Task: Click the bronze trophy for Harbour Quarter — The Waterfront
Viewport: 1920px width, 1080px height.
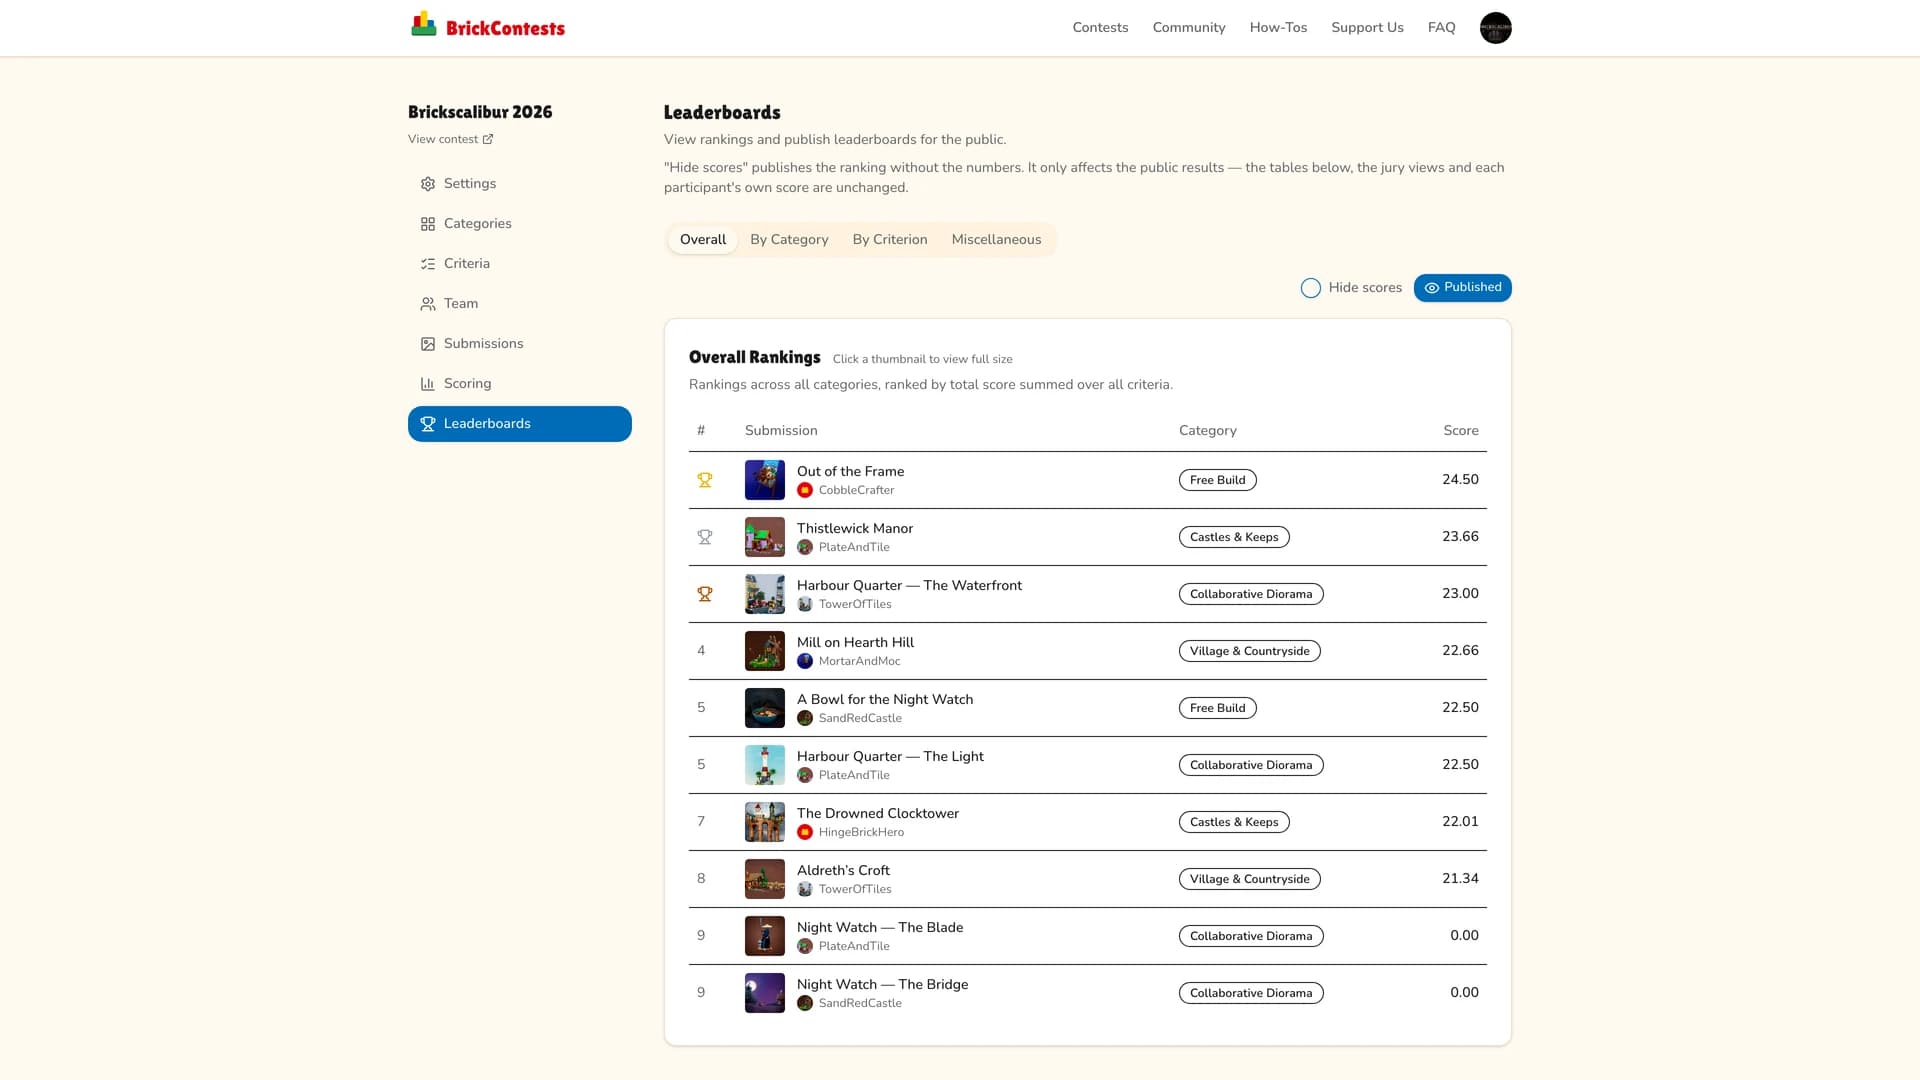Action: click(x=705, y=594)
